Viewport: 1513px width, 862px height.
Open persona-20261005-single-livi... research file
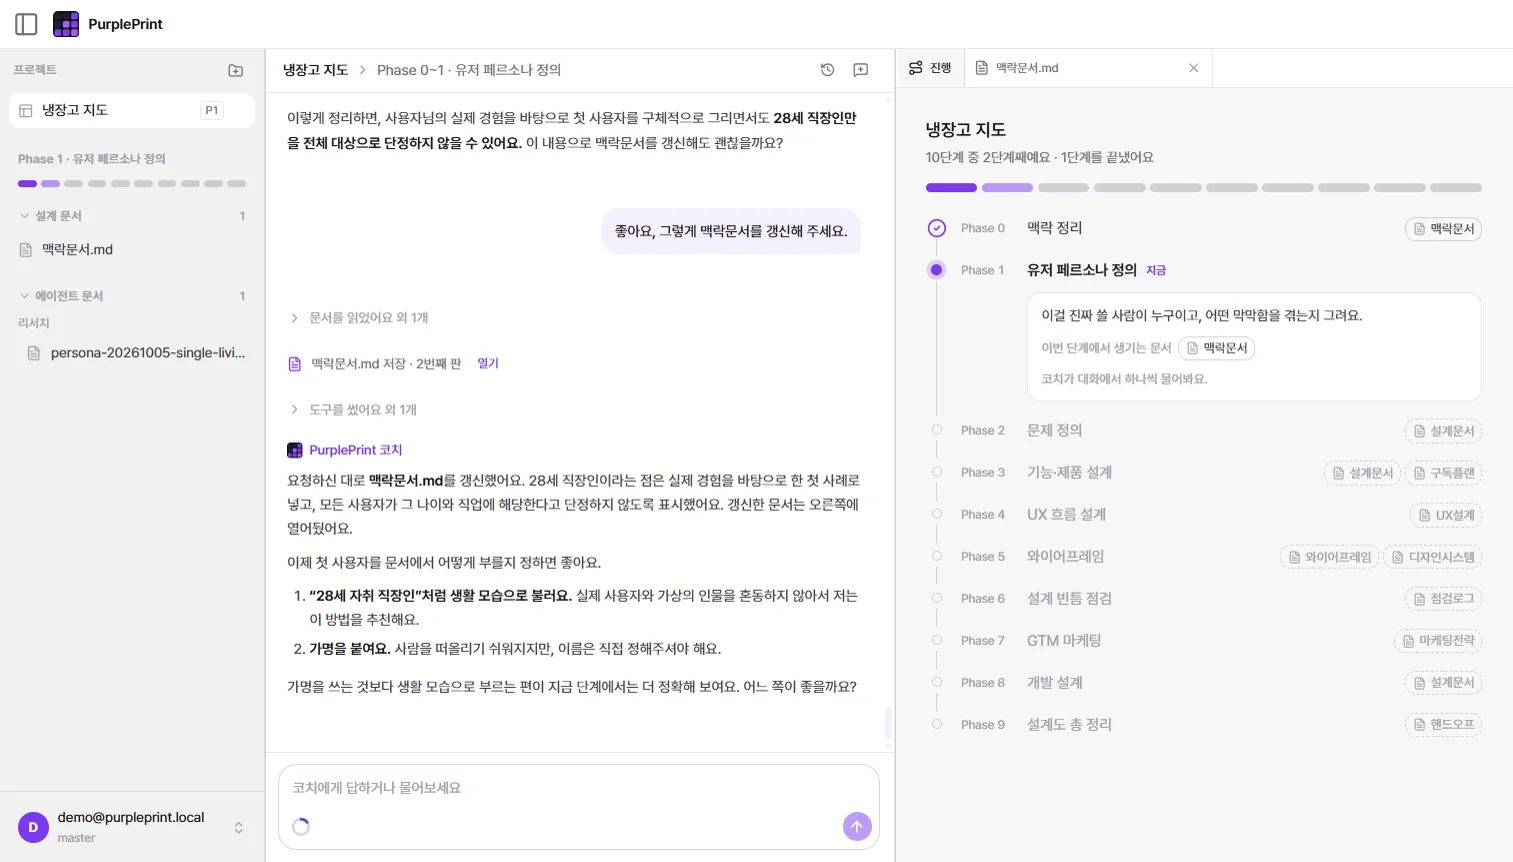(136, 353)
